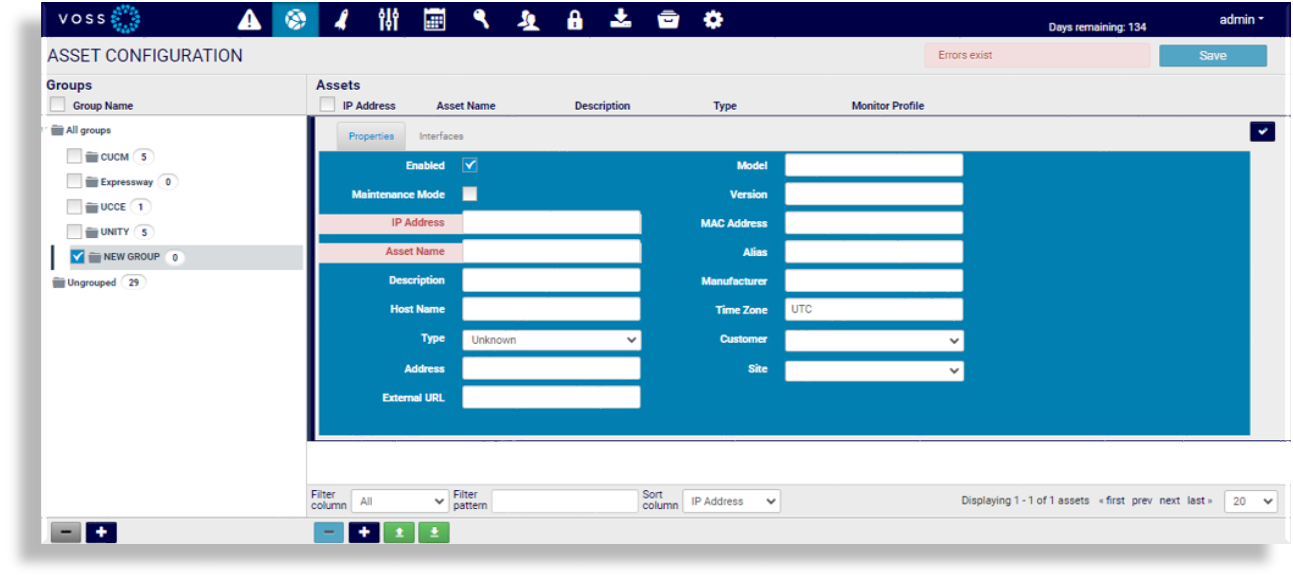The height and width of the screenshot is (581, 1293).
Task: Click the padlock icon in toolbar
Action: pos(574,20)
